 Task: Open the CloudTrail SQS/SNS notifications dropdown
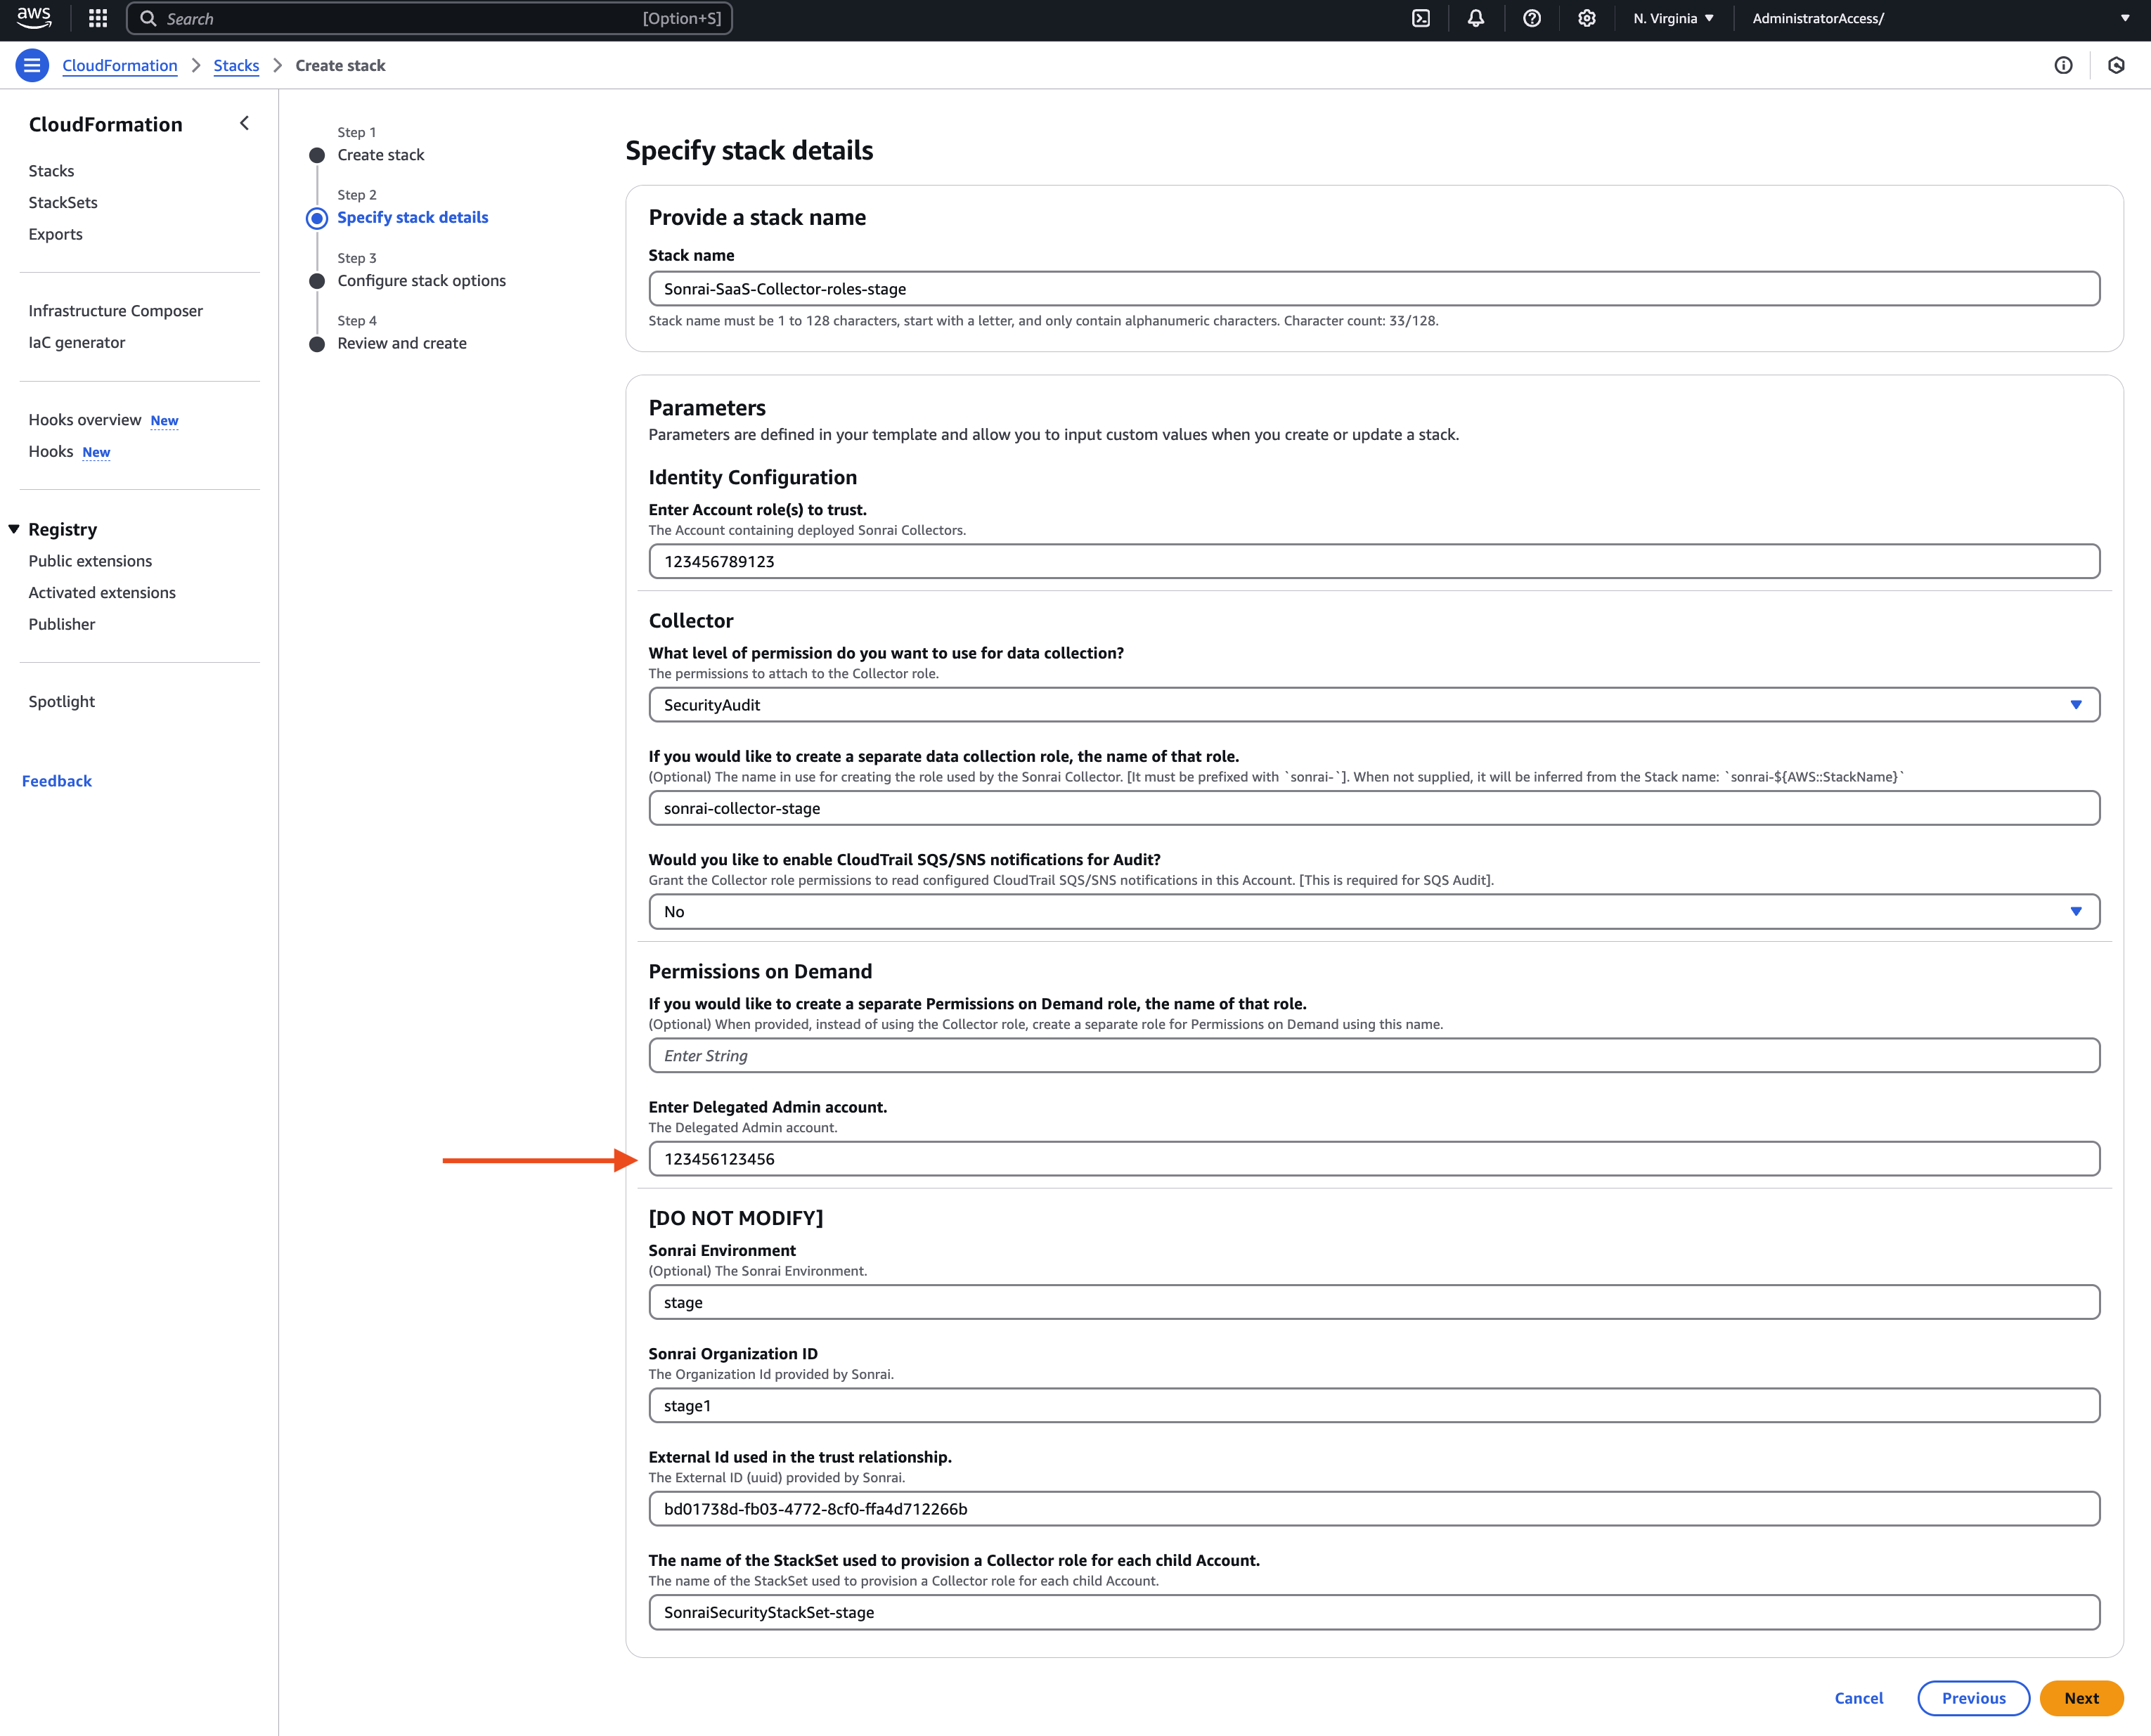point(1374,911)
